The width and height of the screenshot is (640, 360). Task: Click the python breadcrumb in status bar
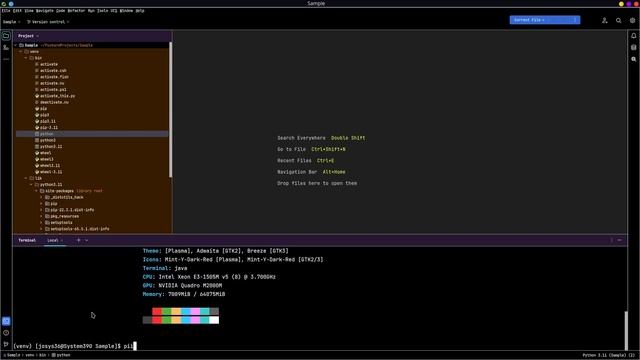[61, 356]
